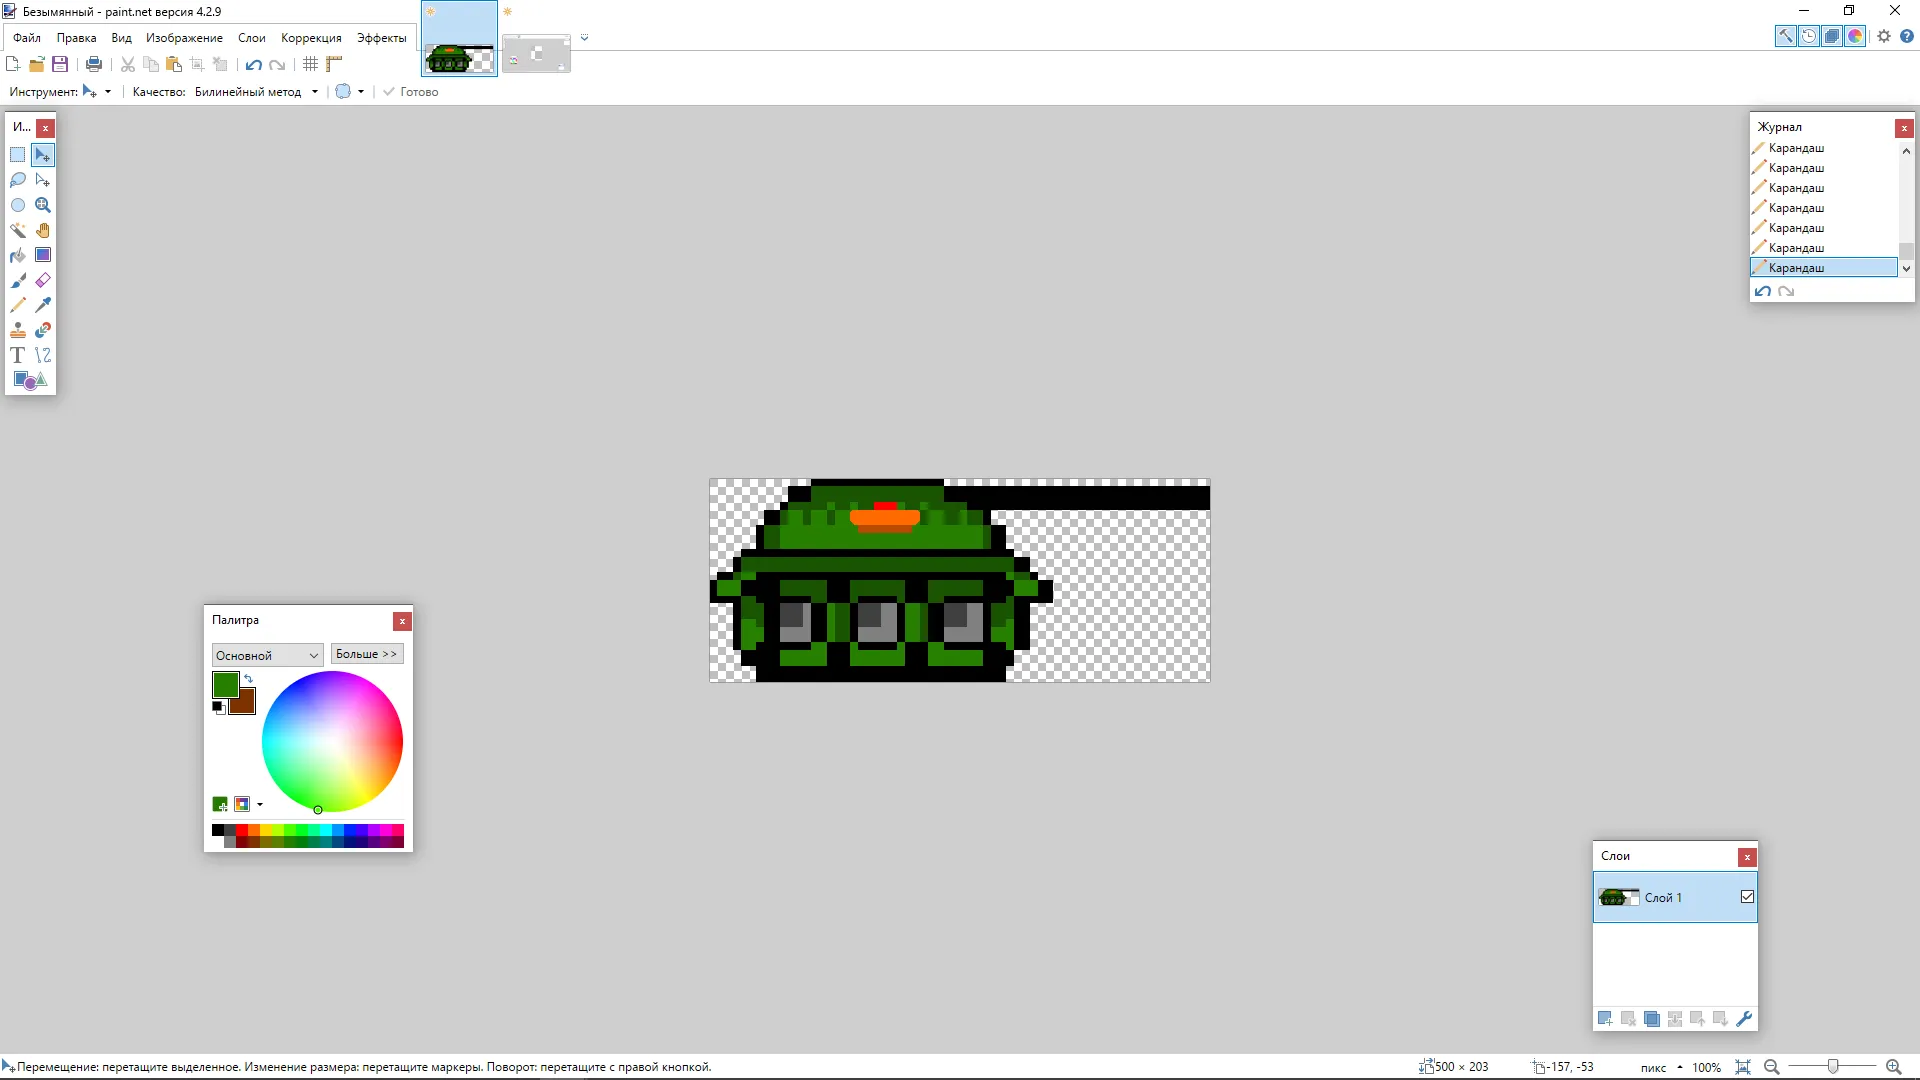This screenshot has width=1920, height=1080.
Task: Click the Undo arrow in main toolbar
Action: [x=254, y=64]
